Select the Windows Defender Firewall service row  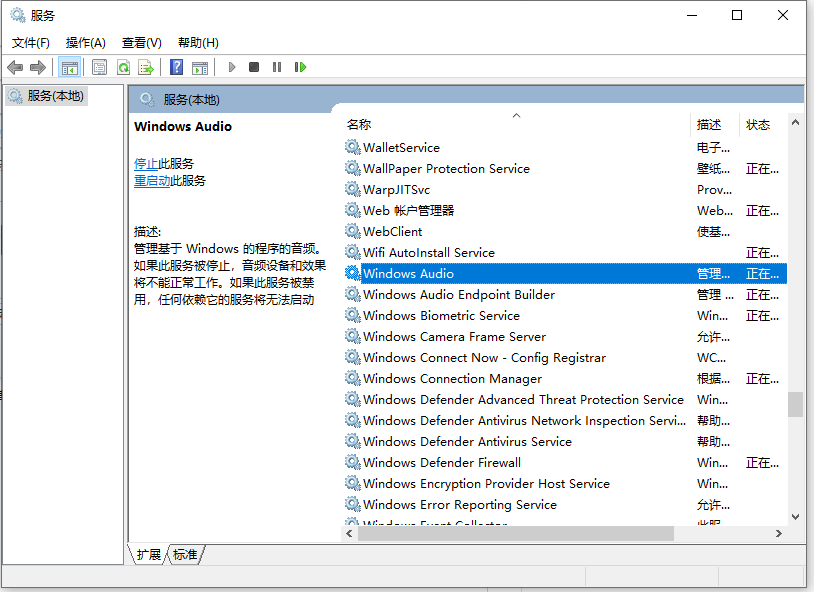click(x=441, y=463)
